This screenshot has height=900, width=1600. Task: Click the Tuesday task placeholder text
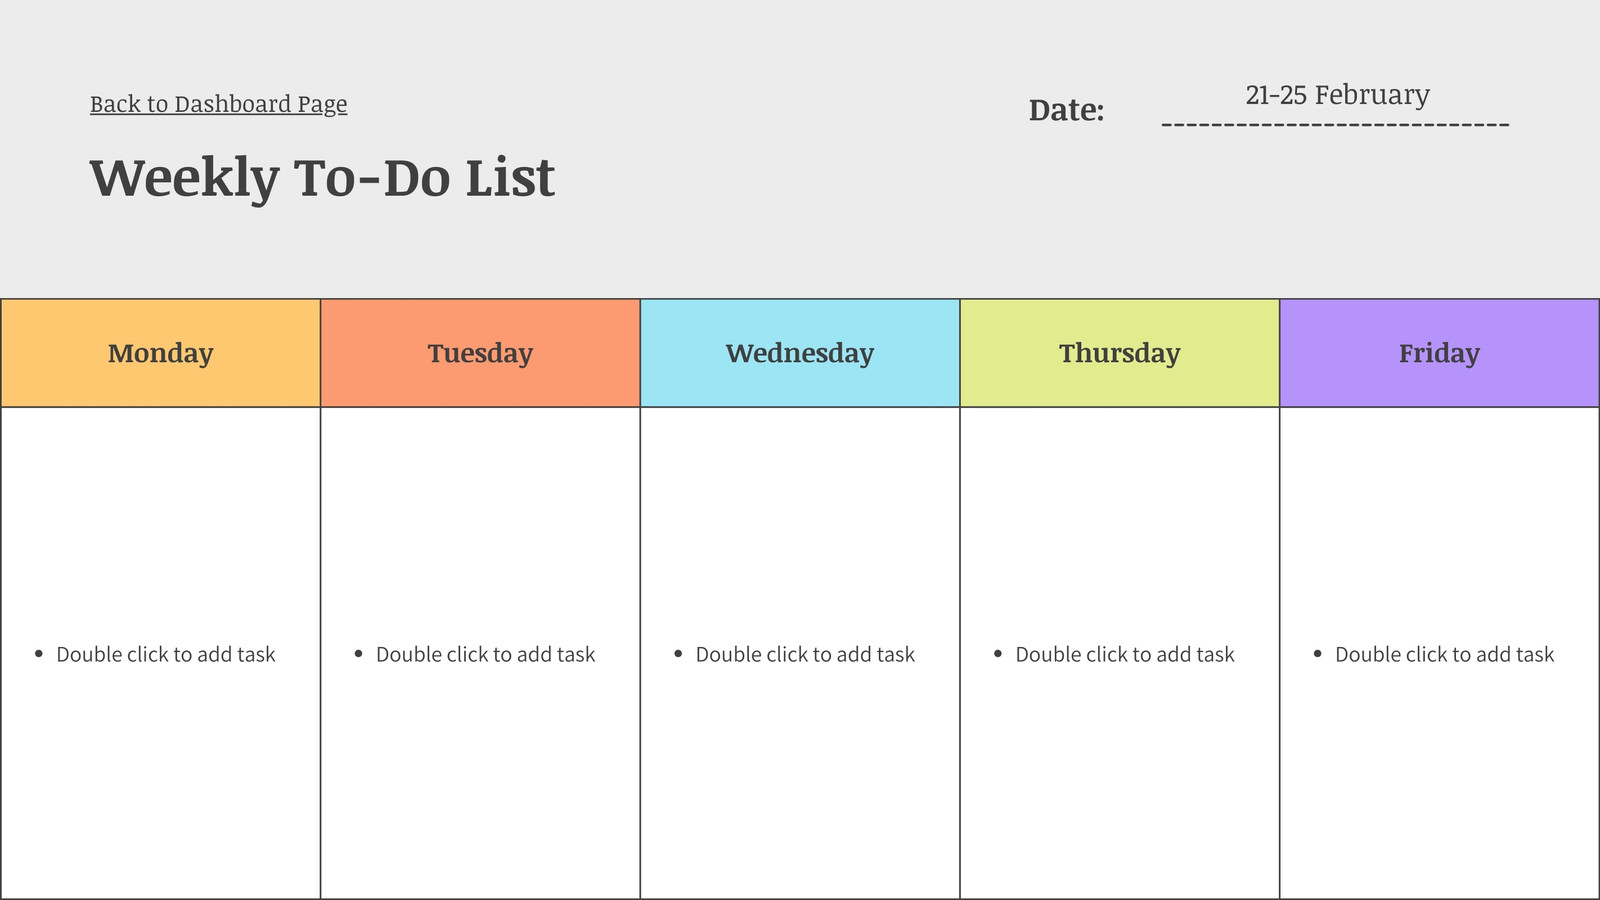click(x=486, y=654)
